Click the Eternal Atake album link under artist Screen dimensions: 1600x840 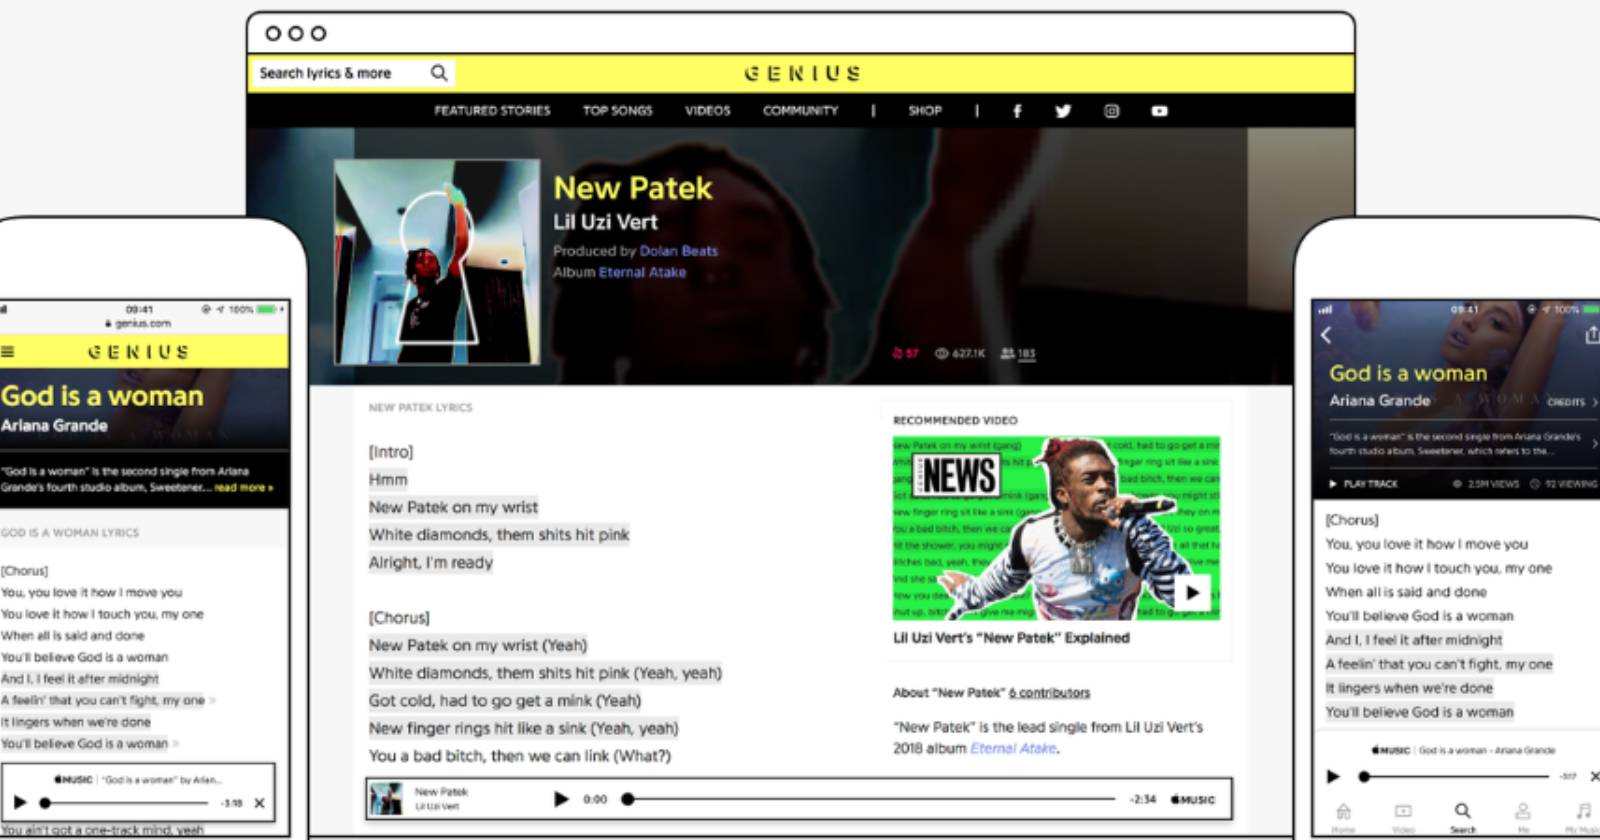click(642, 272)
